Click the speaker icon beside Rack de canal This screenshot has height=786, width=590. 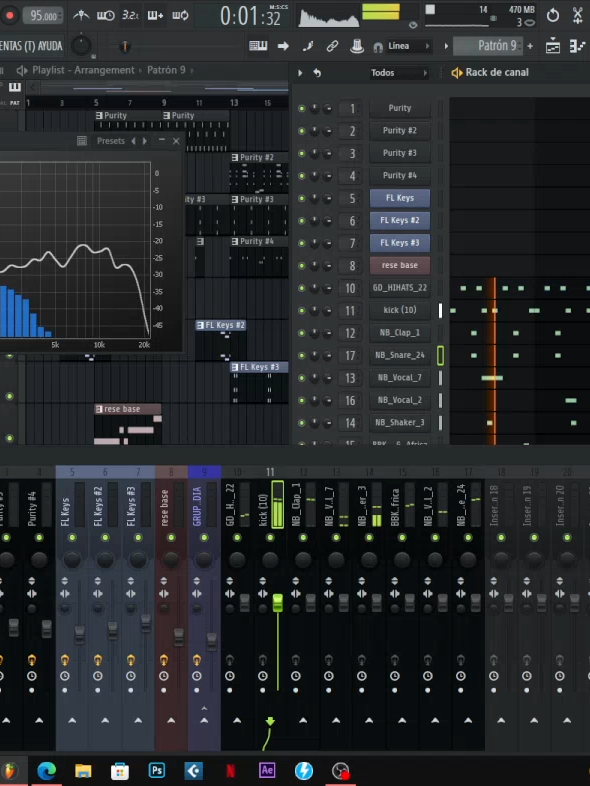[x=457, y=73]
